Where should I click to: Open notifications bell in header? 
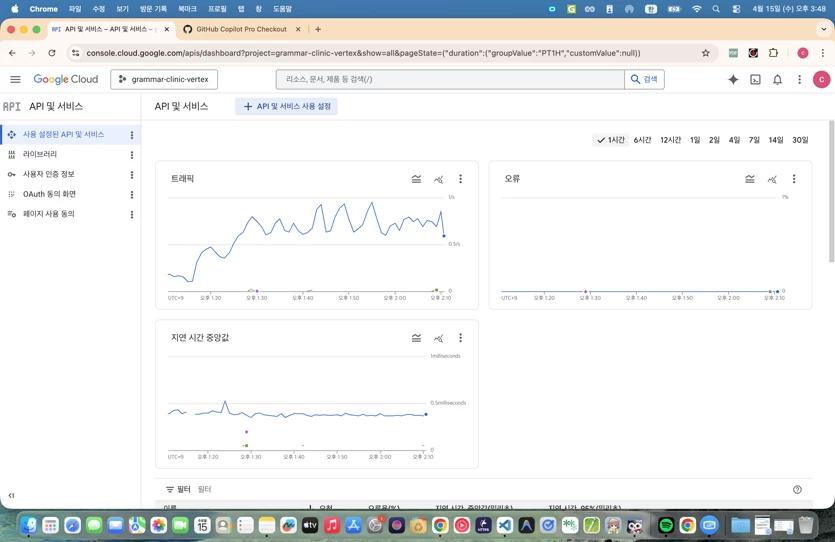point(777,79)
